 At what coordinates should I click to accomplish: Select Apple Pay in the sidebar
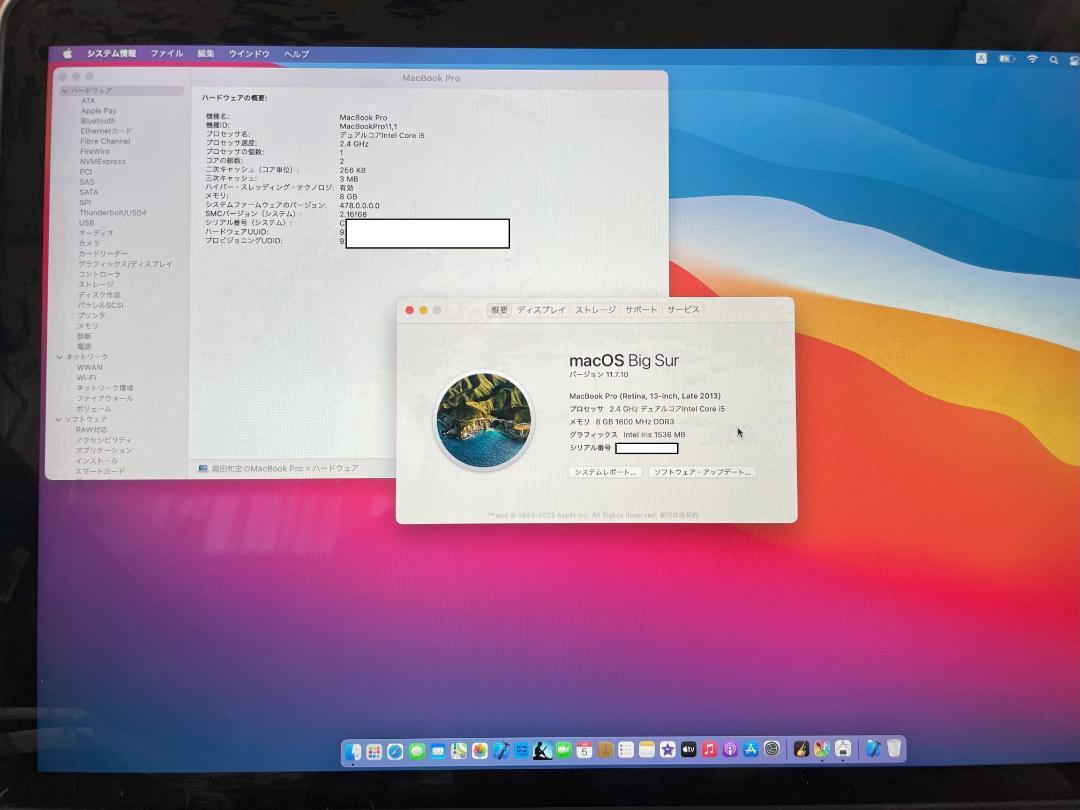tap(98, 110)
